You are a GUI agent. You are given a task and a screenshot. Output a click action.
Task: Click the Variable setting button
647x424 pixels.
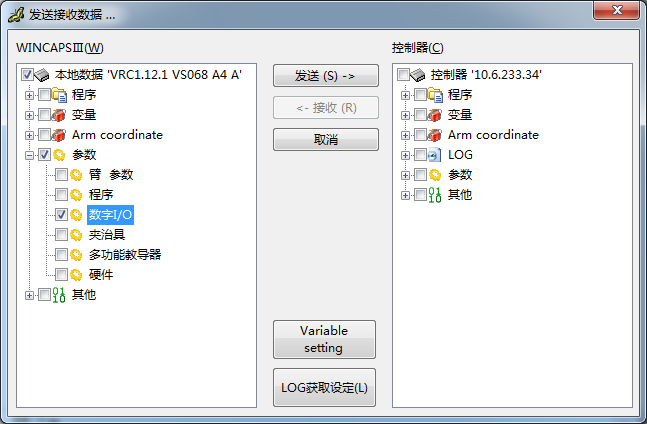pos(324,339)
